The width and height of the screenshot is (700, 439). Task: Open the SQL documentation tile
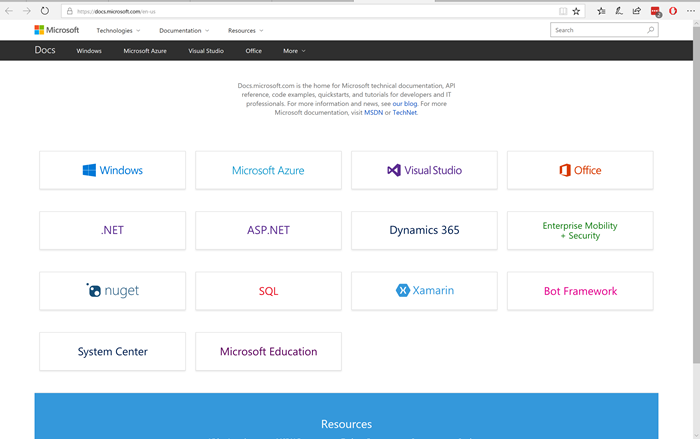click(268, 291)
